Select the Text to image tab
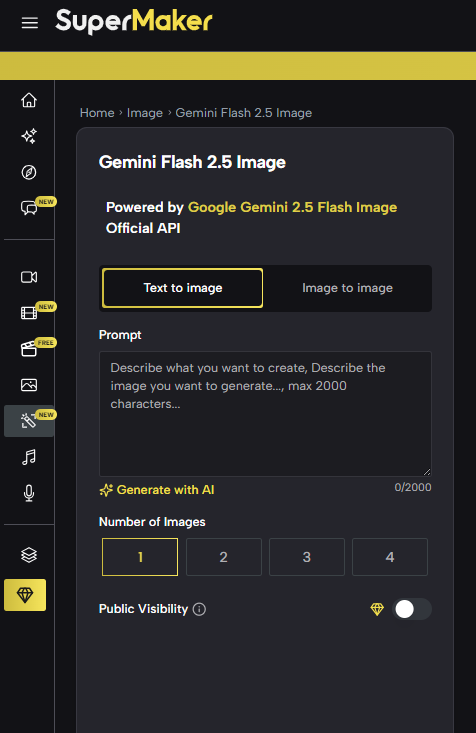 [x=183, y=288]
